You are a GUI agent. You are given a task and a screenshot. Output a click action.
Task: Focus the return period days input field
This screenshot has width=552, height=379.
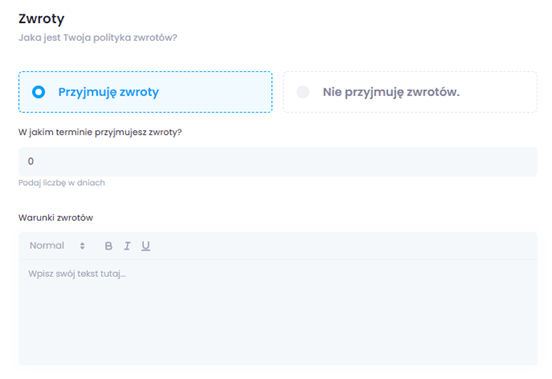[278, 162]
